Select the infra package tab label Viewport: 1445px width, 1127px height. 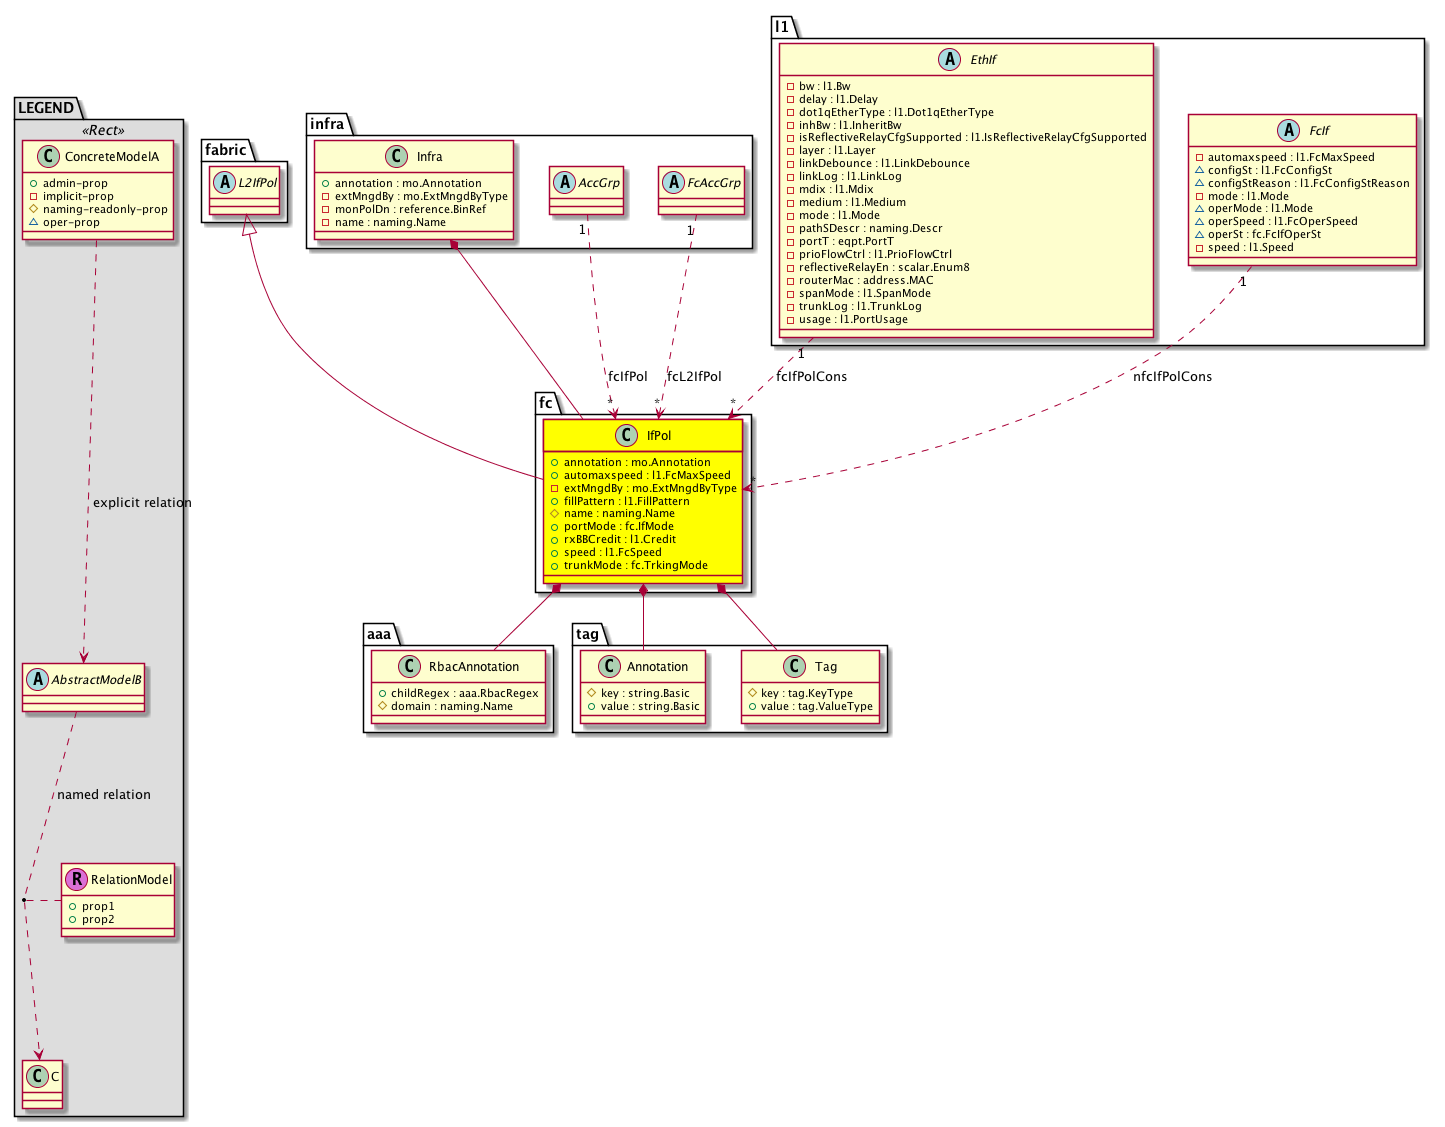coord(327,124)
